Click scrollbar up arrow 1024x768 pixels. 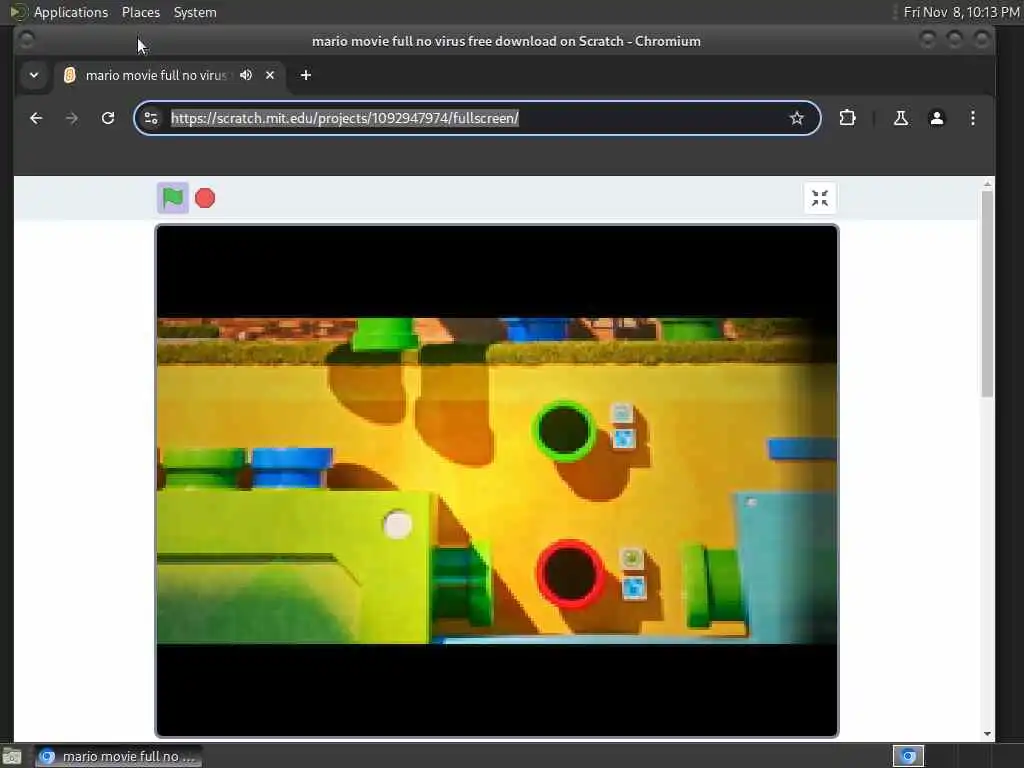(987, 185)
